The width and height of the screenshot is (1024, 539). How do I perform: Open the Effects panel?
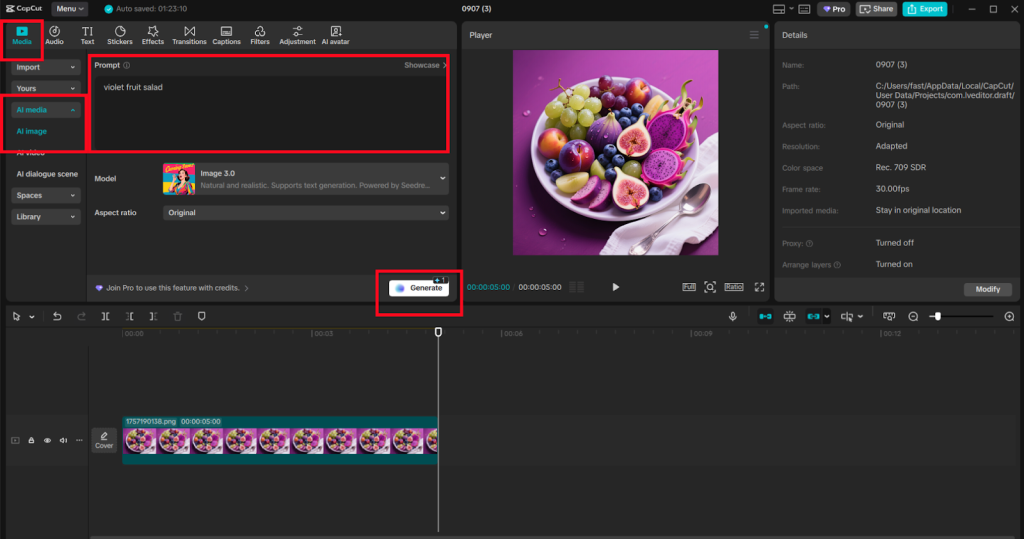coord(153,35)
